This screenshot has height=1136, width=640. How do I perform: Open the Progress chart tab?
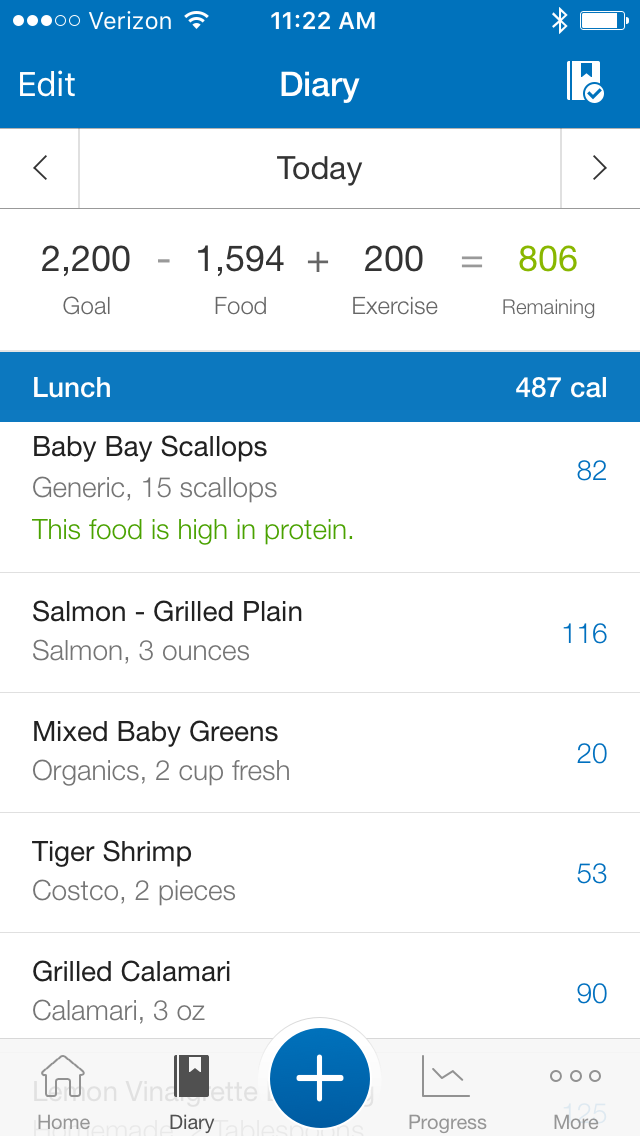coord(447,1090)
